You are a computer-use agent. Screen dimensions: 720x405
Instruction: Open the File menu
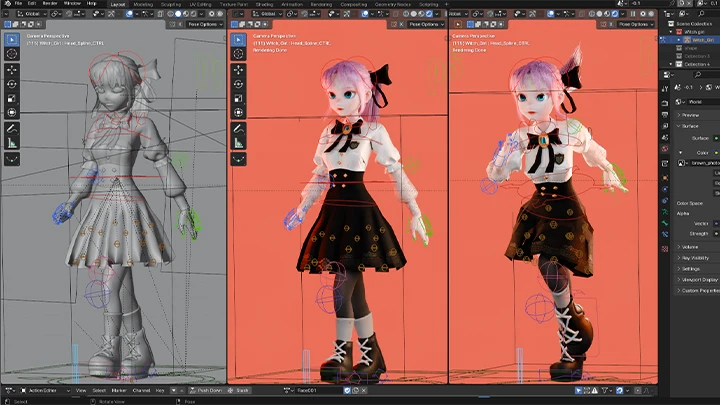[x=18, y=3]
